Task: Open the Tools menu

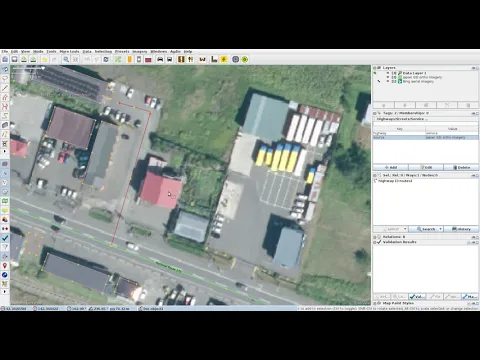Action: (51, 52)
